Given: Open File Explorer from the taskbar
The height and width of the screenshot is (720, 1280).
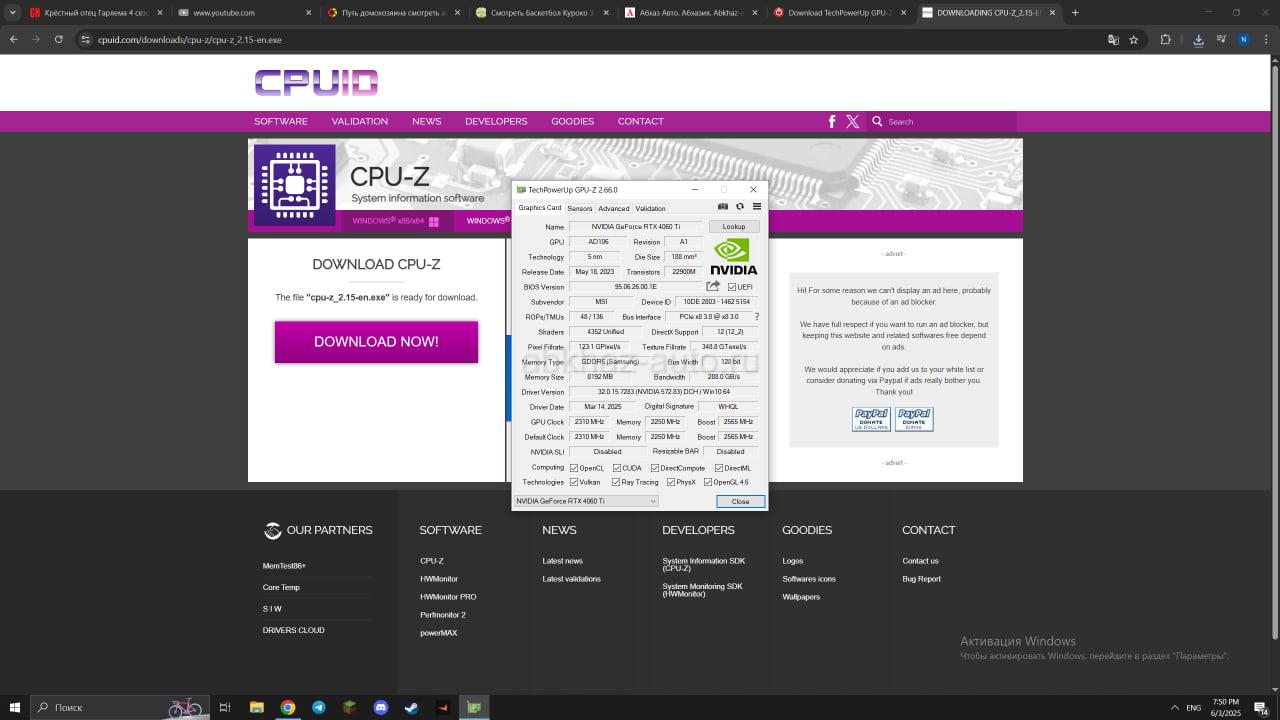Looking at the screenshot, I should point(256,707).
